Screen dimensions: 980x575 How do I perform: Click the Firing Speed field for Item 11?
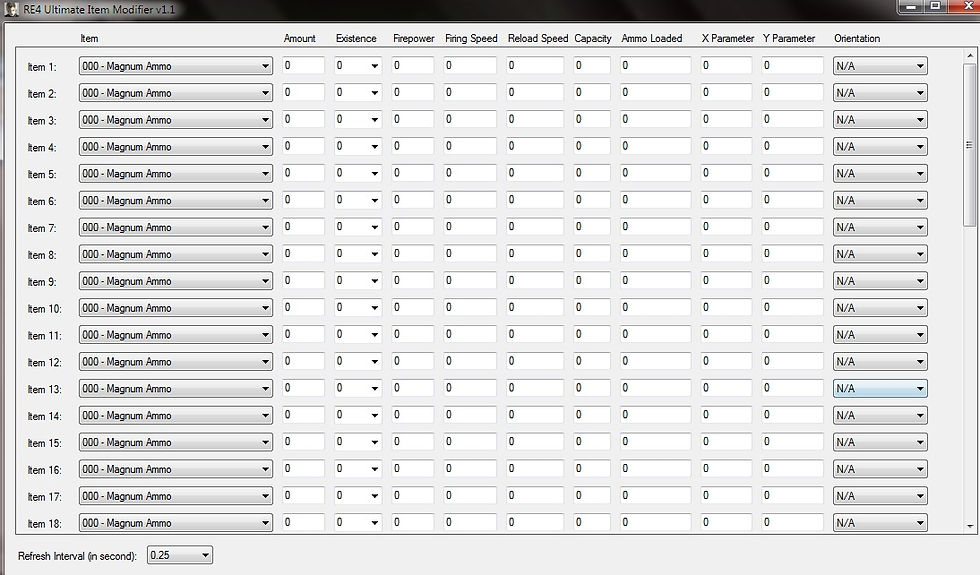point(470,334)
